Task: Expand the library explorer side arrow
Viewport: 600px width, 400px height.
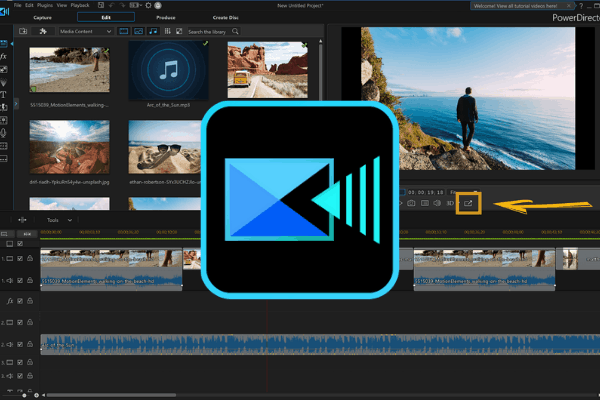Action: 16,103
